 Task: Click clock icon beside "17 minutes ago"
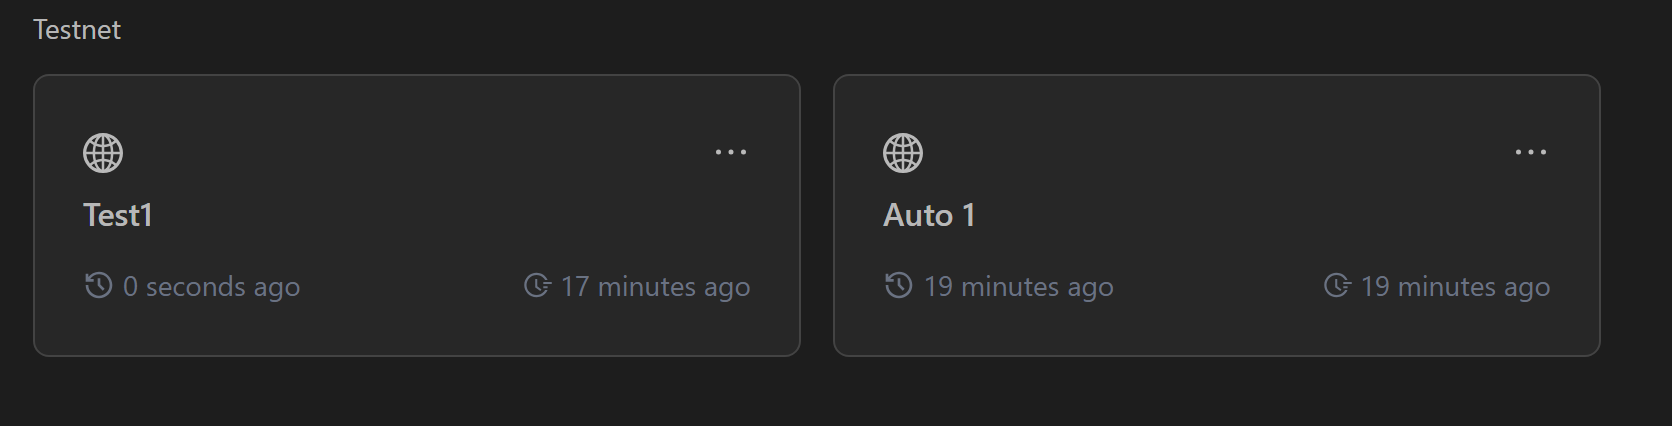click(x=537, y=286)
